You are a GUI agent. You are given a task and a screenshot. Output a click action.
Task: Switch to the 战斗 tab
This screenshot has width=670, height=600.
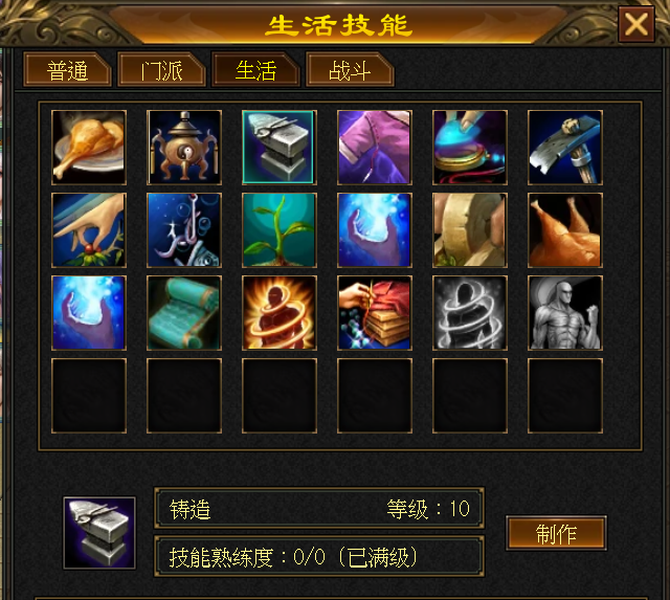(350, 70)
